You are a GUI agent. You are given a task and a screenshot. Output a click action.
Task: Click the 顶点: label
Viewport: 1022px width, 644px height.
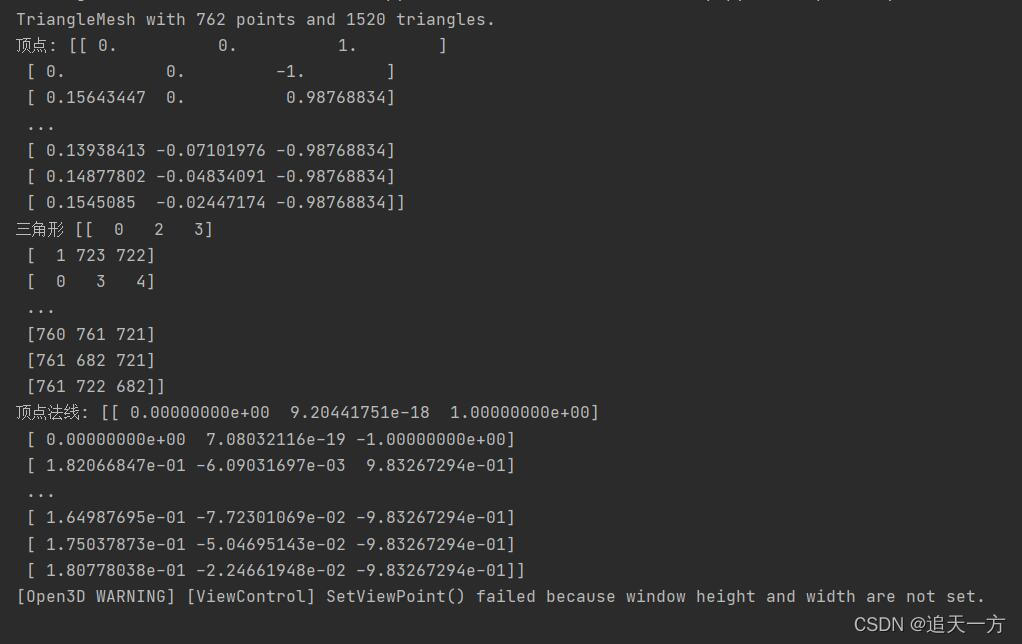[x=37, y=45]
